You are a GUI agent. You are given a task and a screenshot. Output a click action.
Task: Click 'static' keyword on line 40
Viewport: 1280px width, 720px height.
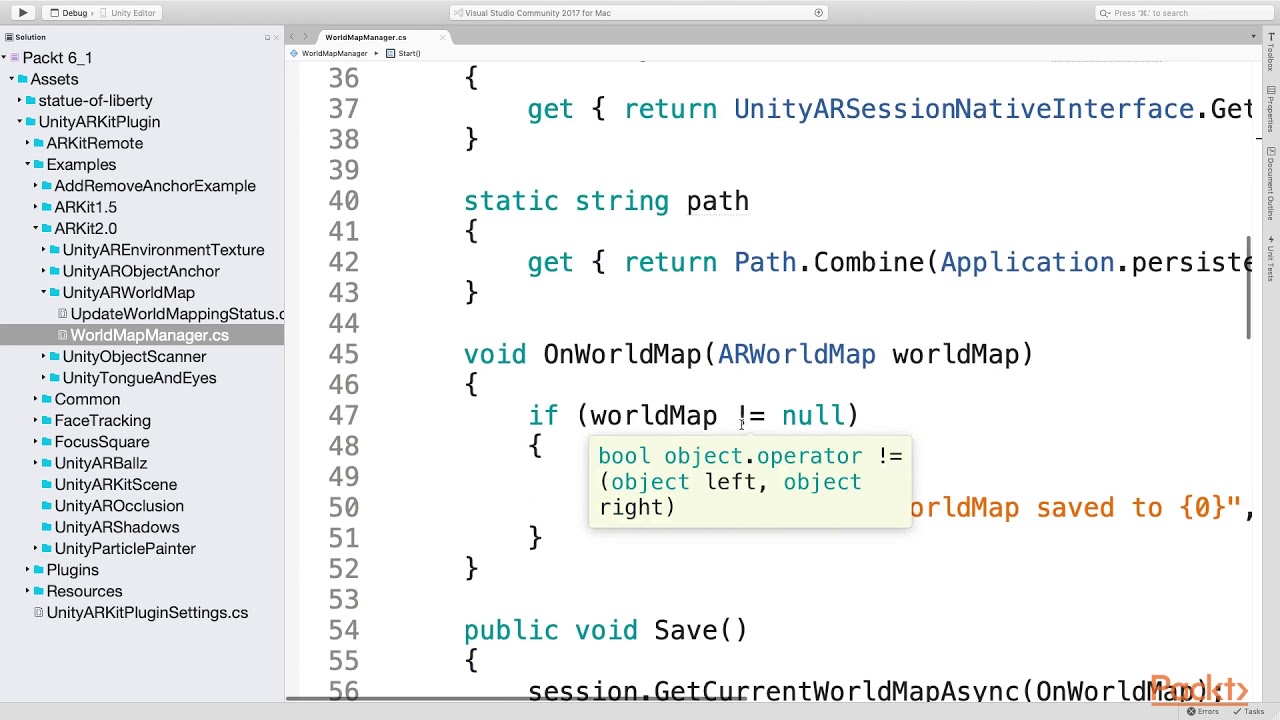click(x=511, y=201)
